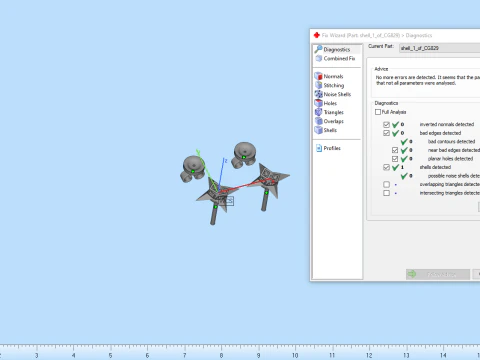Click the Follow Advice button with green arrow
Viewport: 480px width, 360px height.
click(438, 274)
